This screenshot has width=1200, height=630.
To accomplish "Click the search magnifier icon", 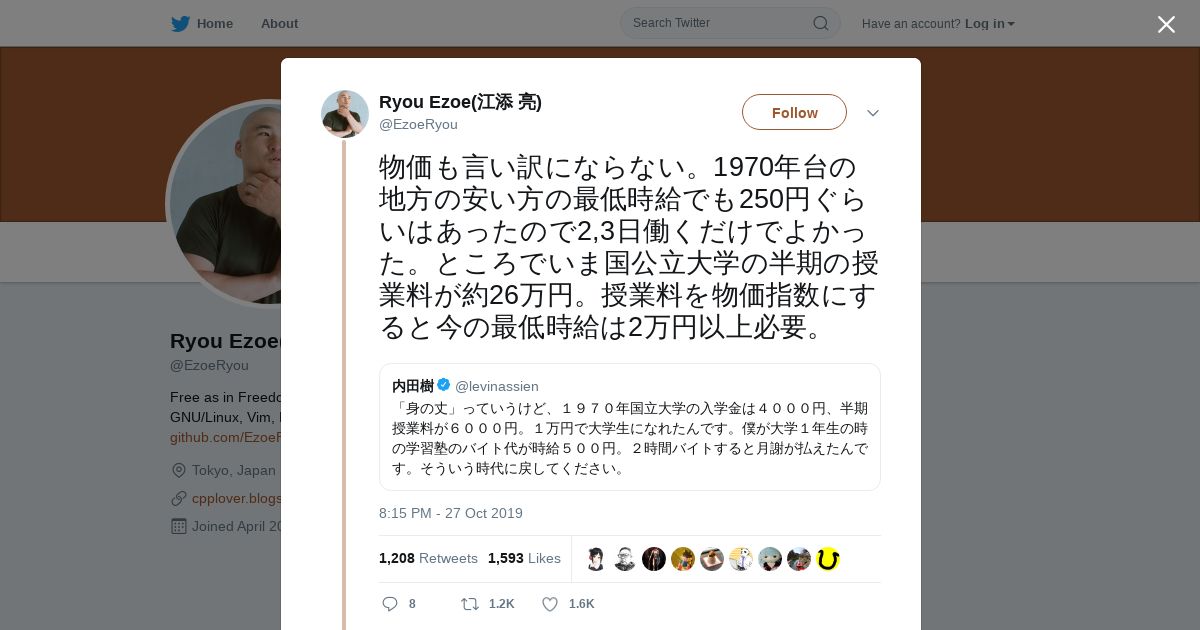I will [x=820, y=23].
